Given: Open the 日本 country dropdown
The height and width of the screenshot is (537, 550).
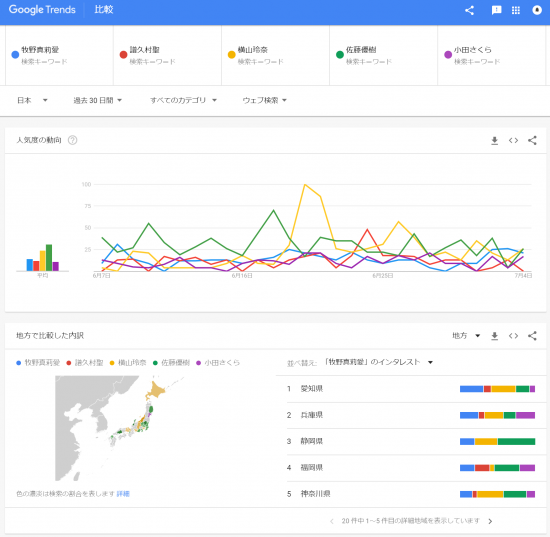Looking at the screenshot, I should click(x=32, y=100).
